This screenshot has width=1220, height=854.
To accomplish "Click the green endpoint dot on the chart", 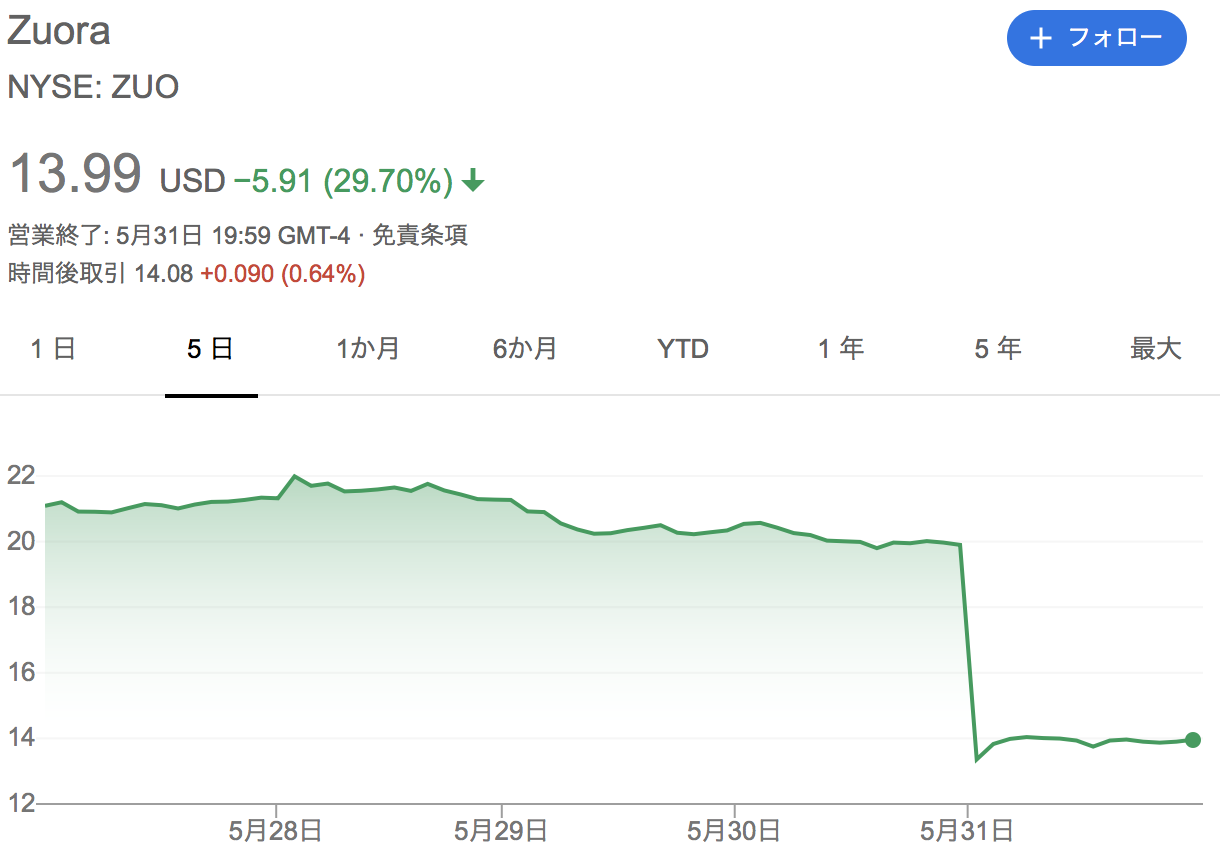I will [x=1192, y=740].
